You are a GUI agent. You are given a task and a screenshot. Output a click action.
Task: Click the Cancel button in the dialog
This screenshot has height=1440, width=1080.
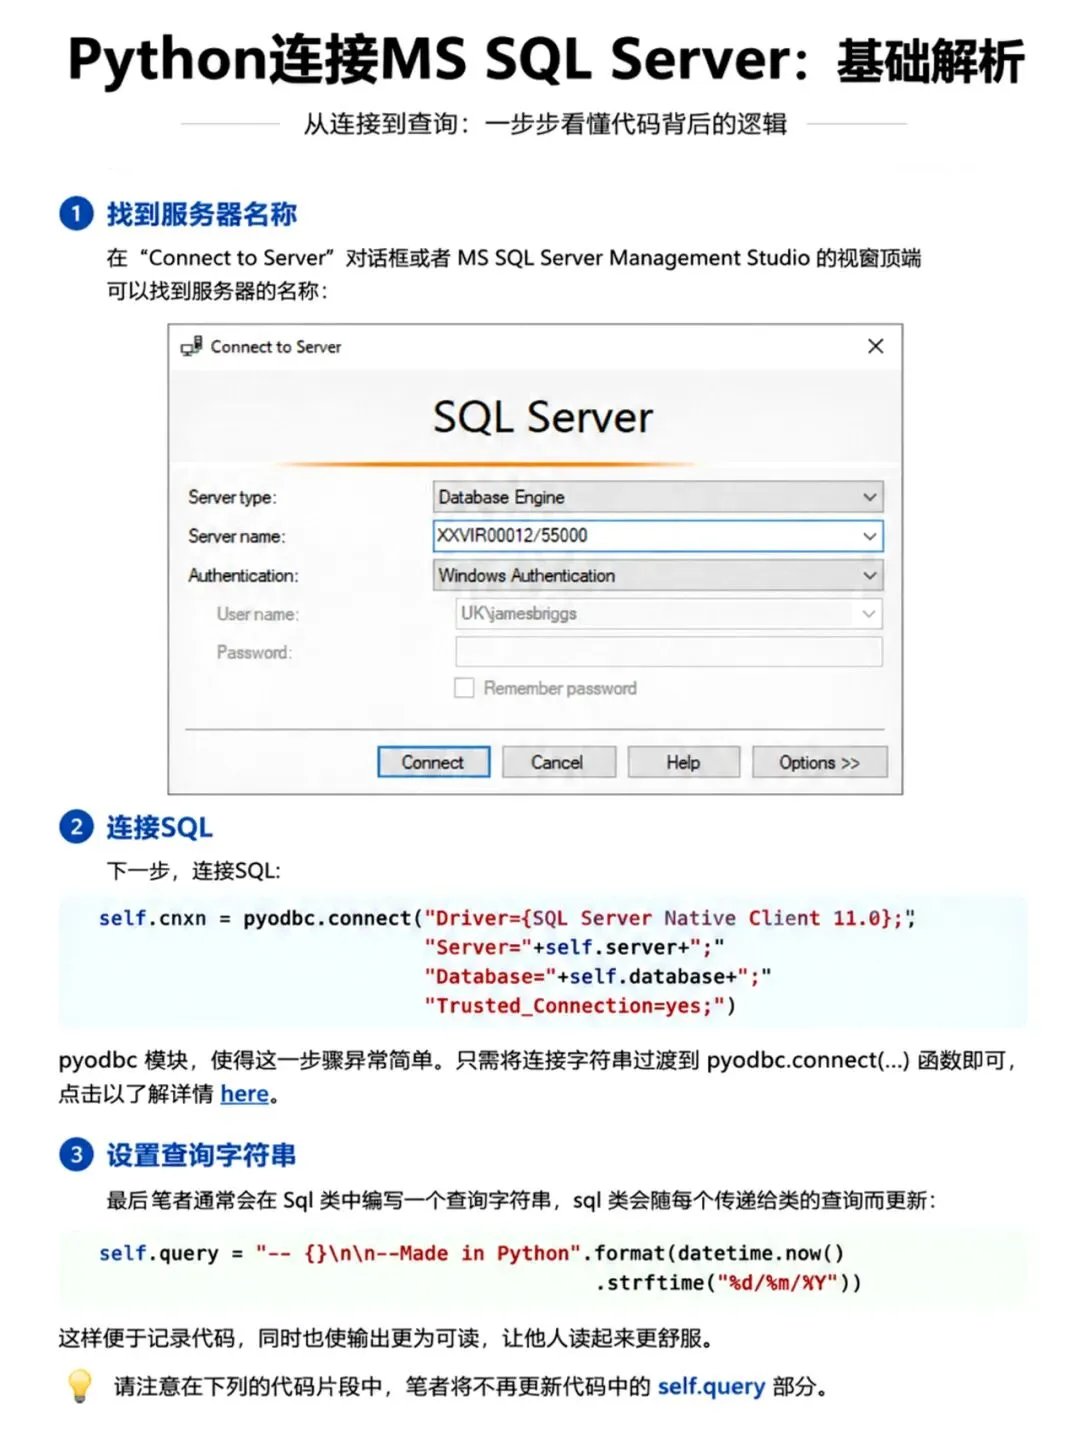pos(557,762)
